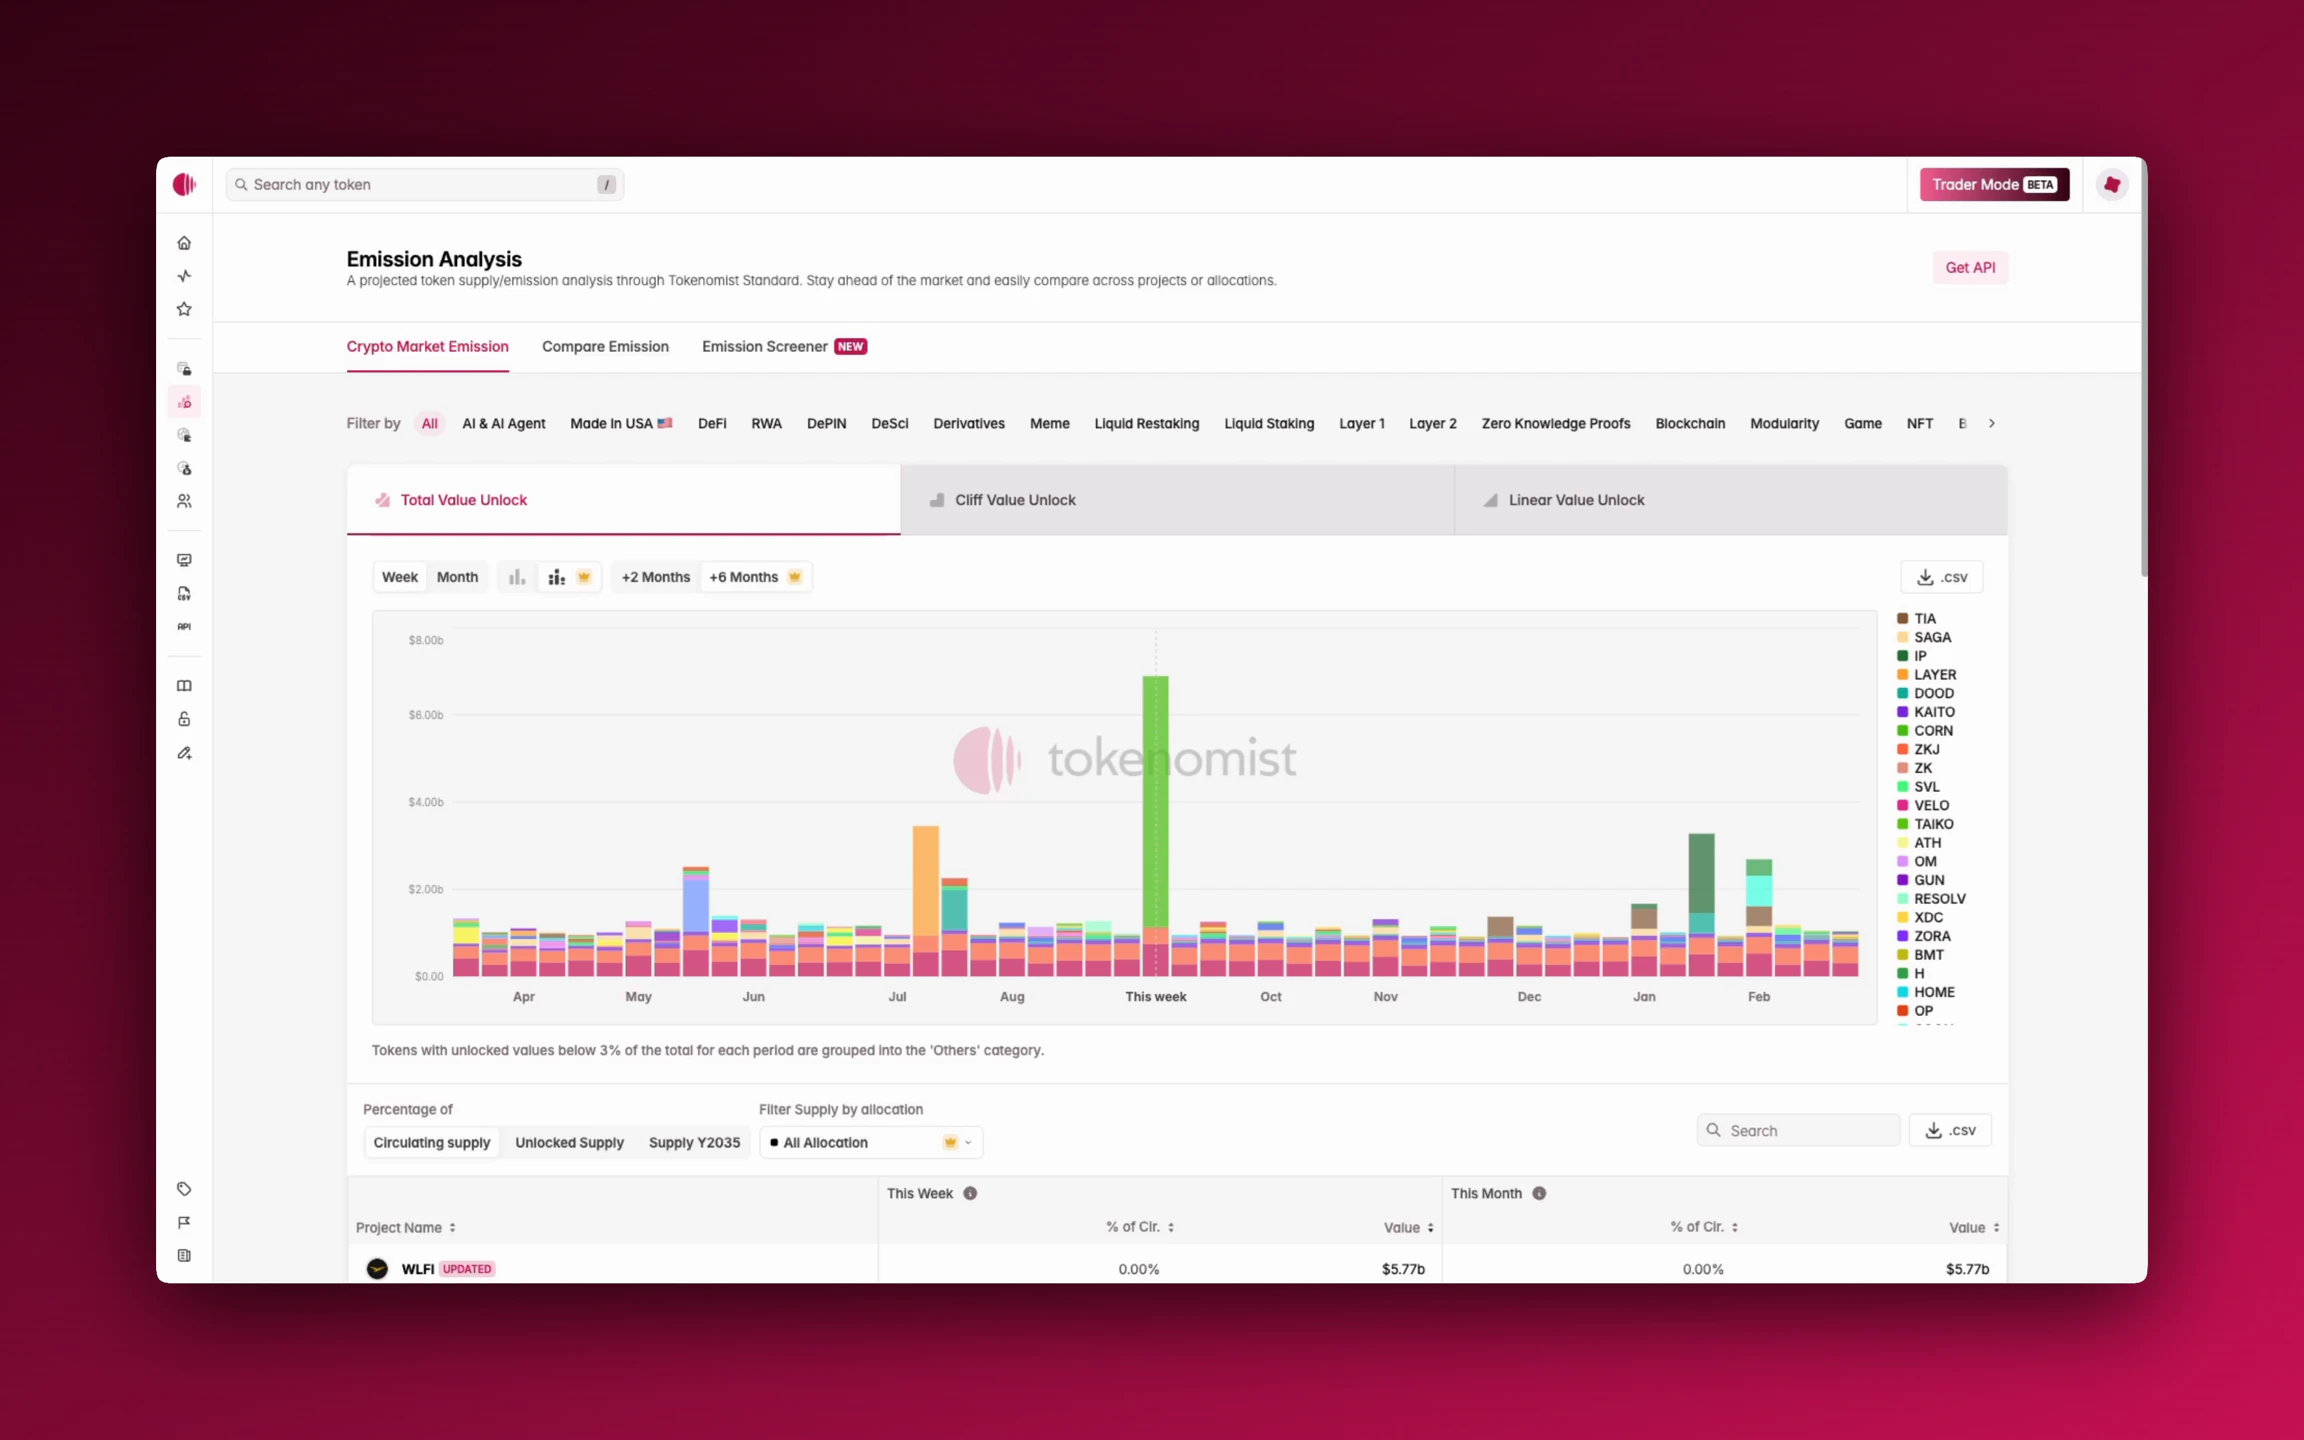Open the CSV export sidebar icon

pos(184,594)
